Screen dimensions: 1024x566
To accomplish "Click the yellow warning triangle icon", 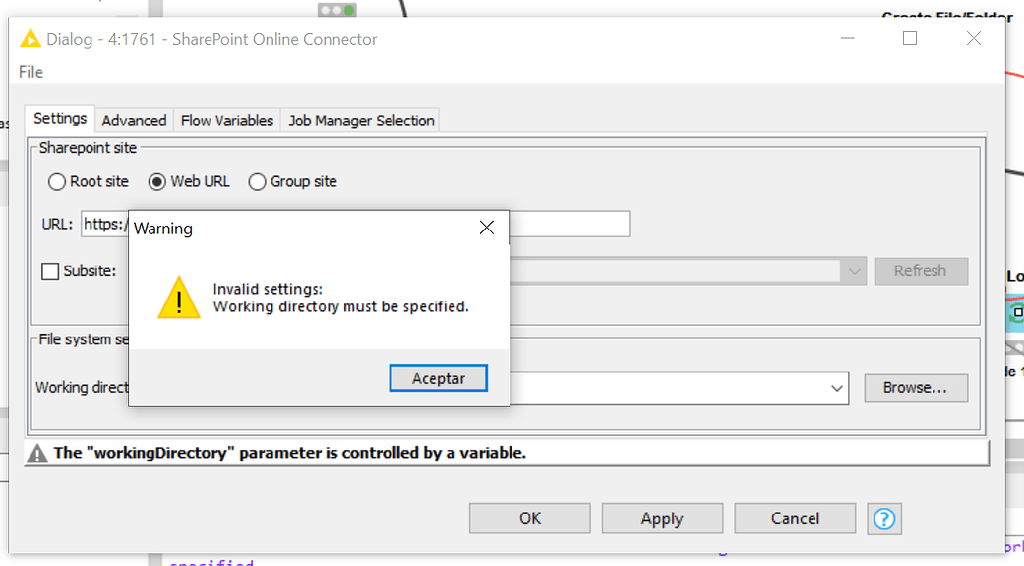I will 179,298.
